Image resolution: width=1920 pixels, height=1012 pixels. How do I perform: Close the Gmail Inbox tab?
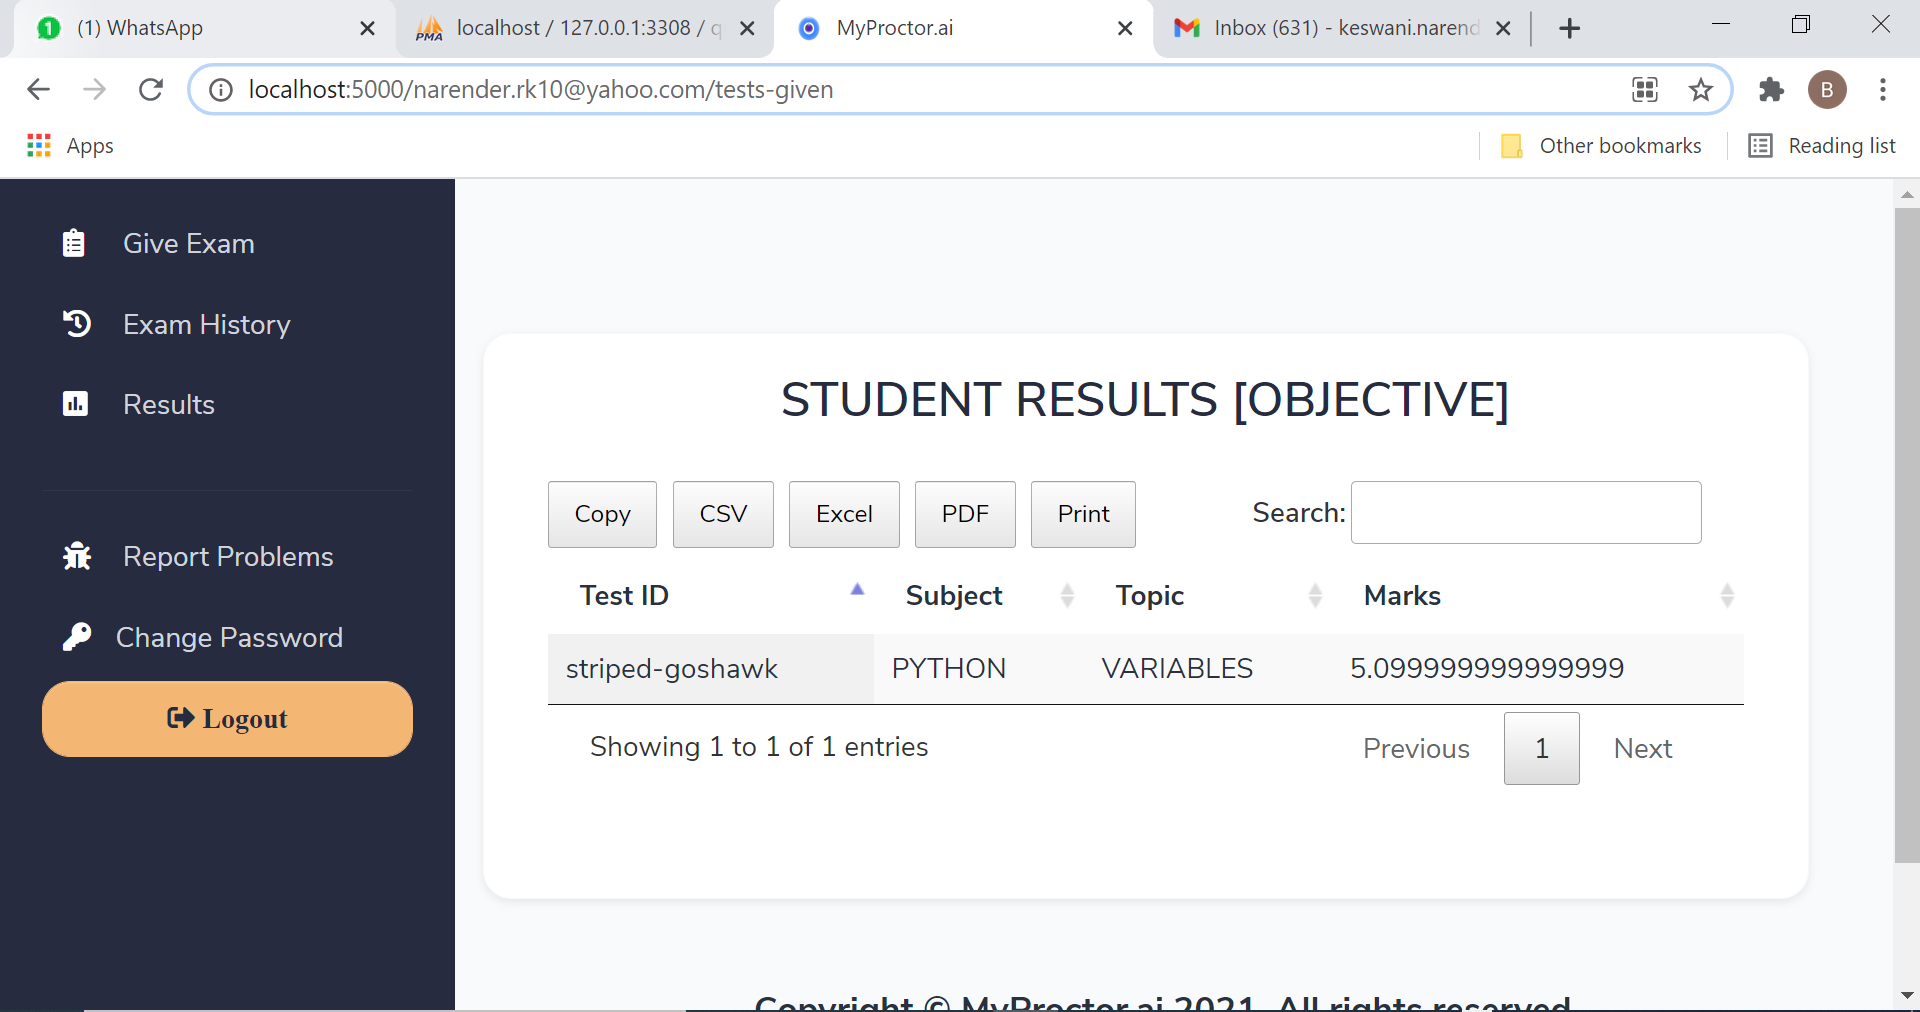(1503, 28)
